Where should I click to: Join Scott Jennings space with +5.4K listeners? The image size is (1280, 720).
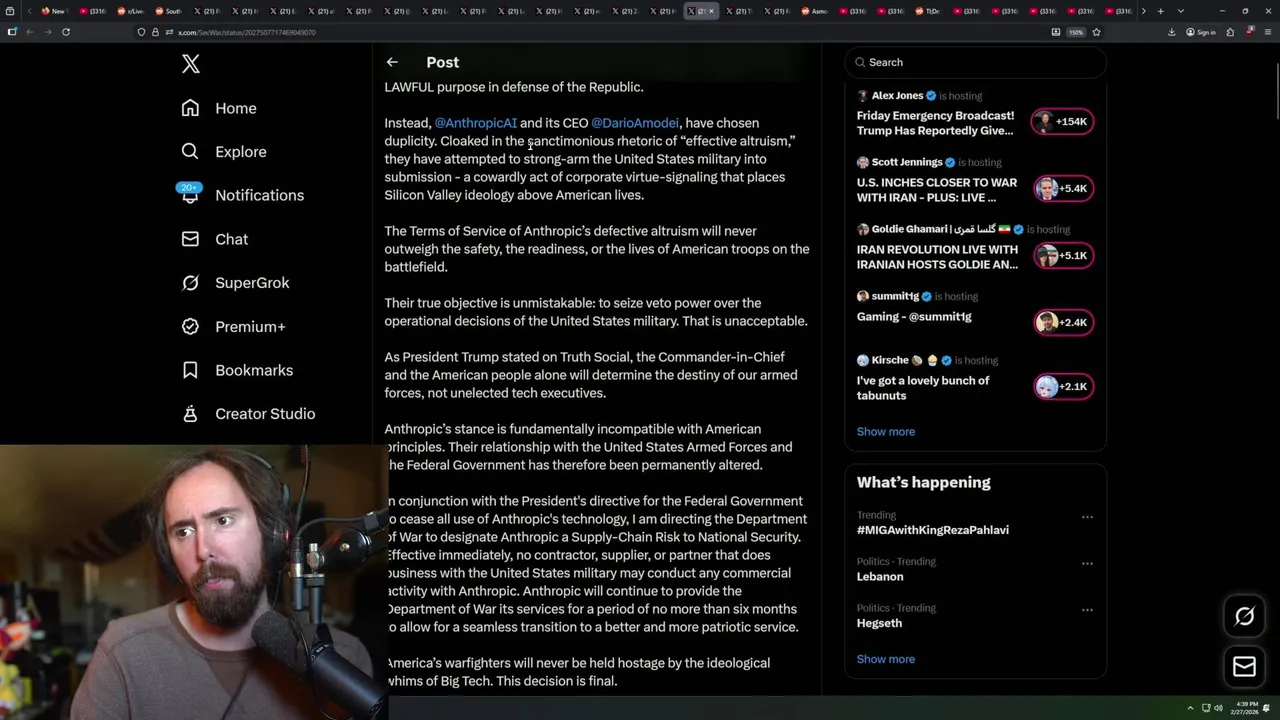(x=1063, y=189)
